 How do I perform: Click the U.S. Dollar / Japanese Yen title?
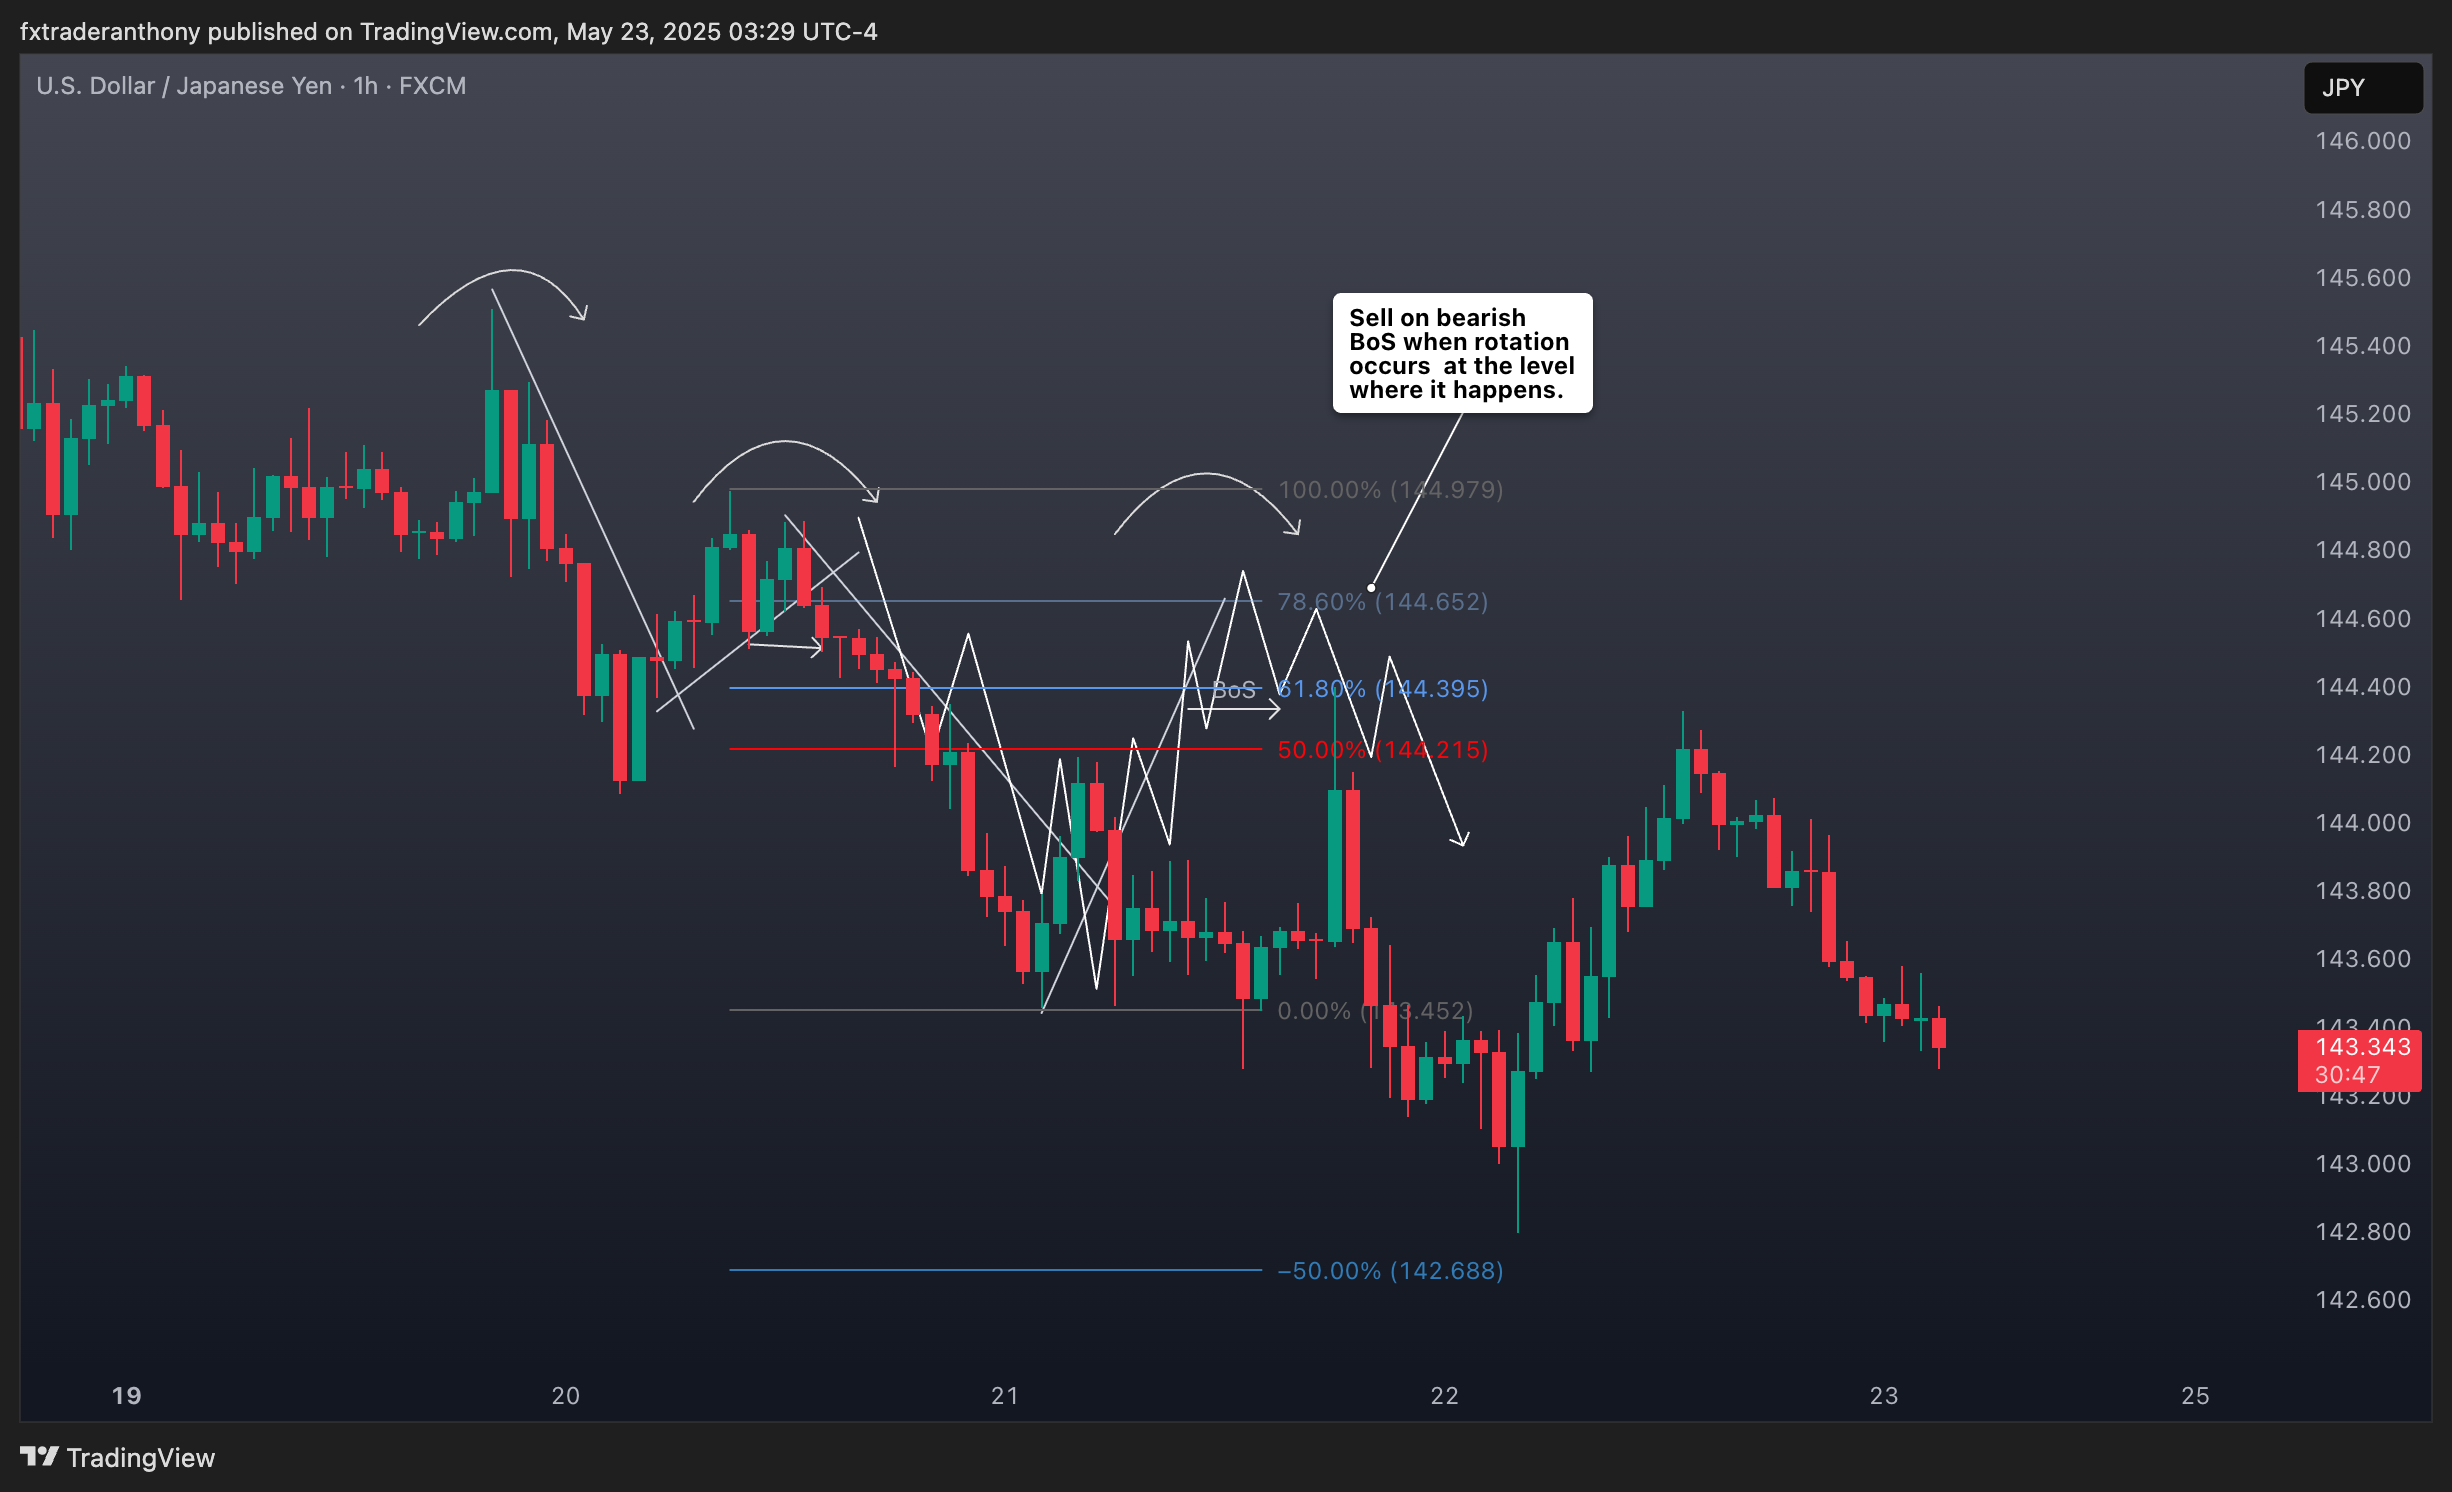pos(184,86)
